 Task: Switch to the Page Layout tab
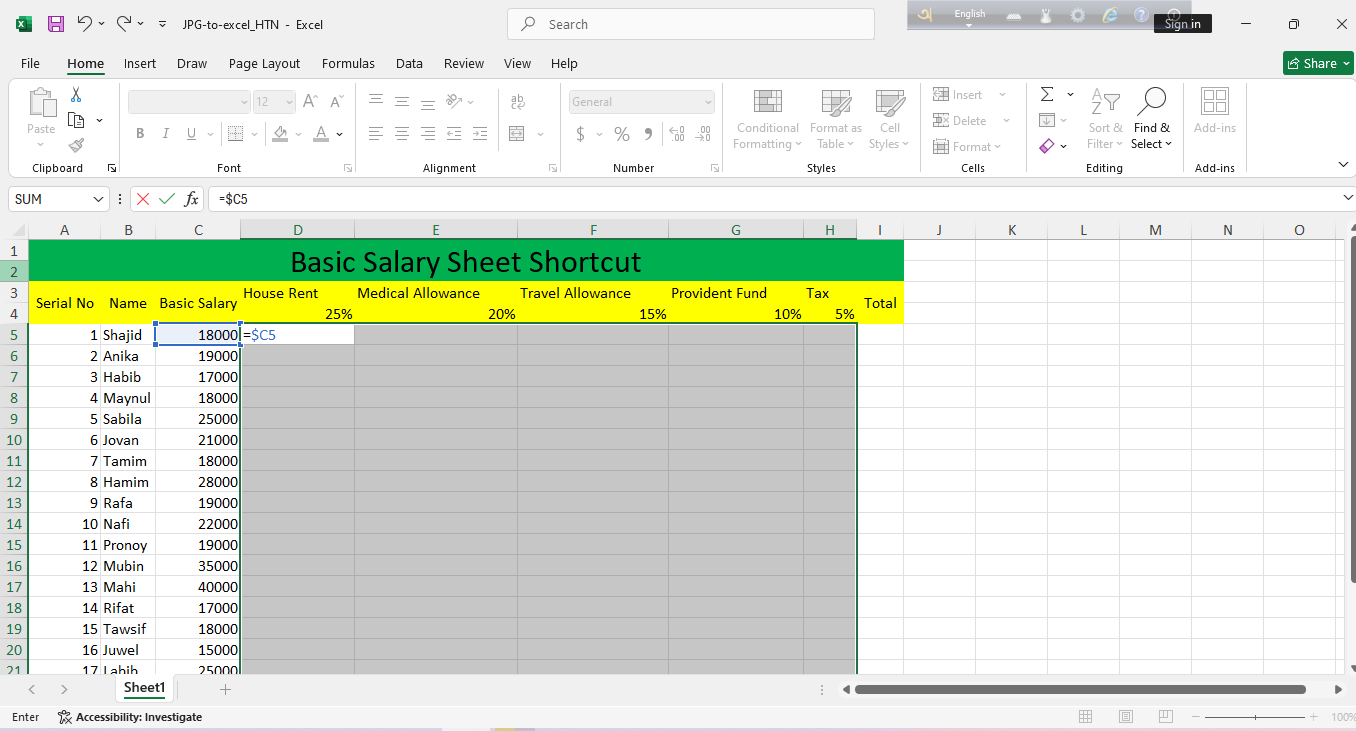click(x=264, y=63)
